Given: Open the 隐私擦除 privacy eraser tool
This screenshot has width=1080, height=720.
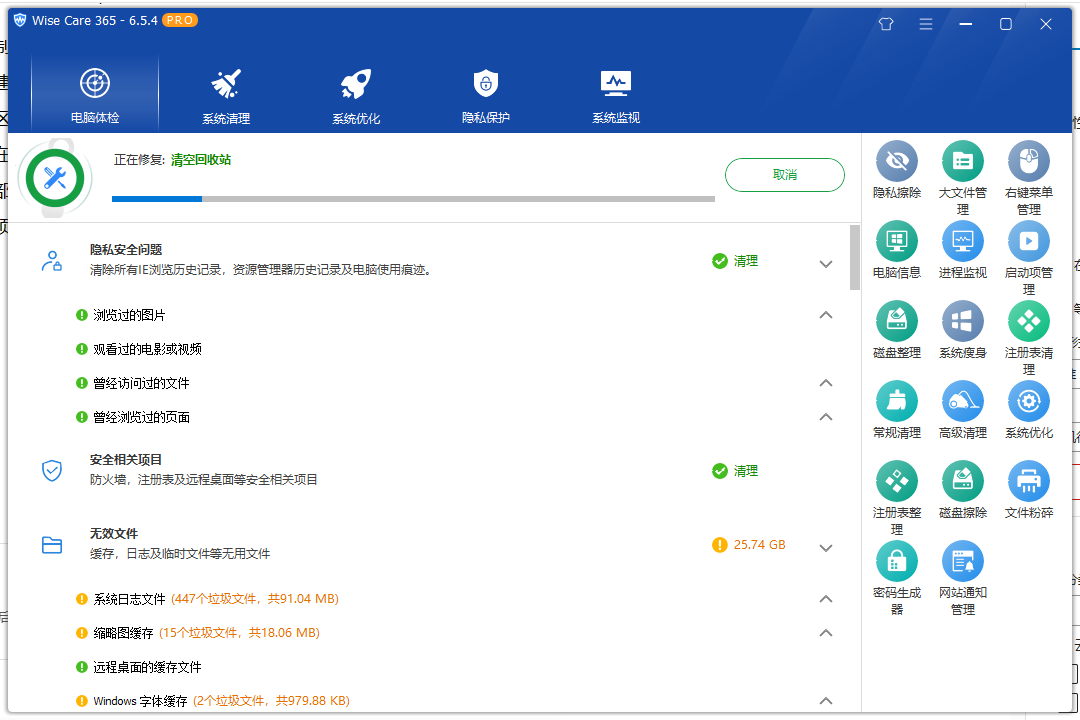Looking at the screenshot, I should click(x=896, y=170).
